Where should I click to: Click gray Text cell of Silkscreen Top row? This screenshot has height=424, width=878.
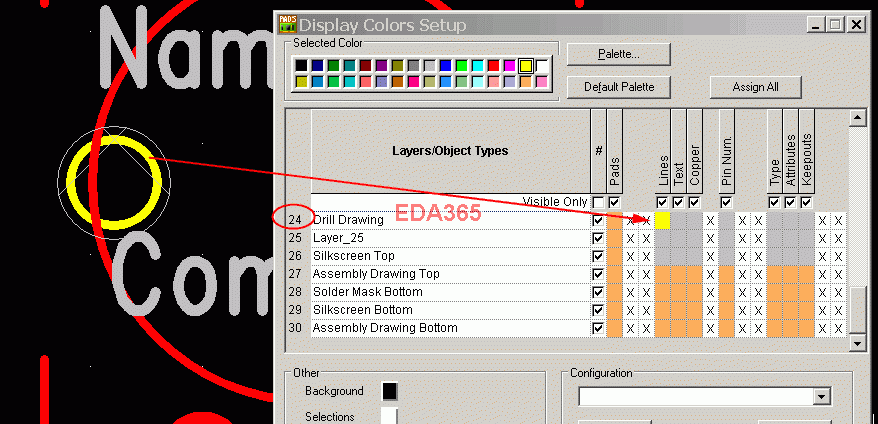(x=678, y=256)
